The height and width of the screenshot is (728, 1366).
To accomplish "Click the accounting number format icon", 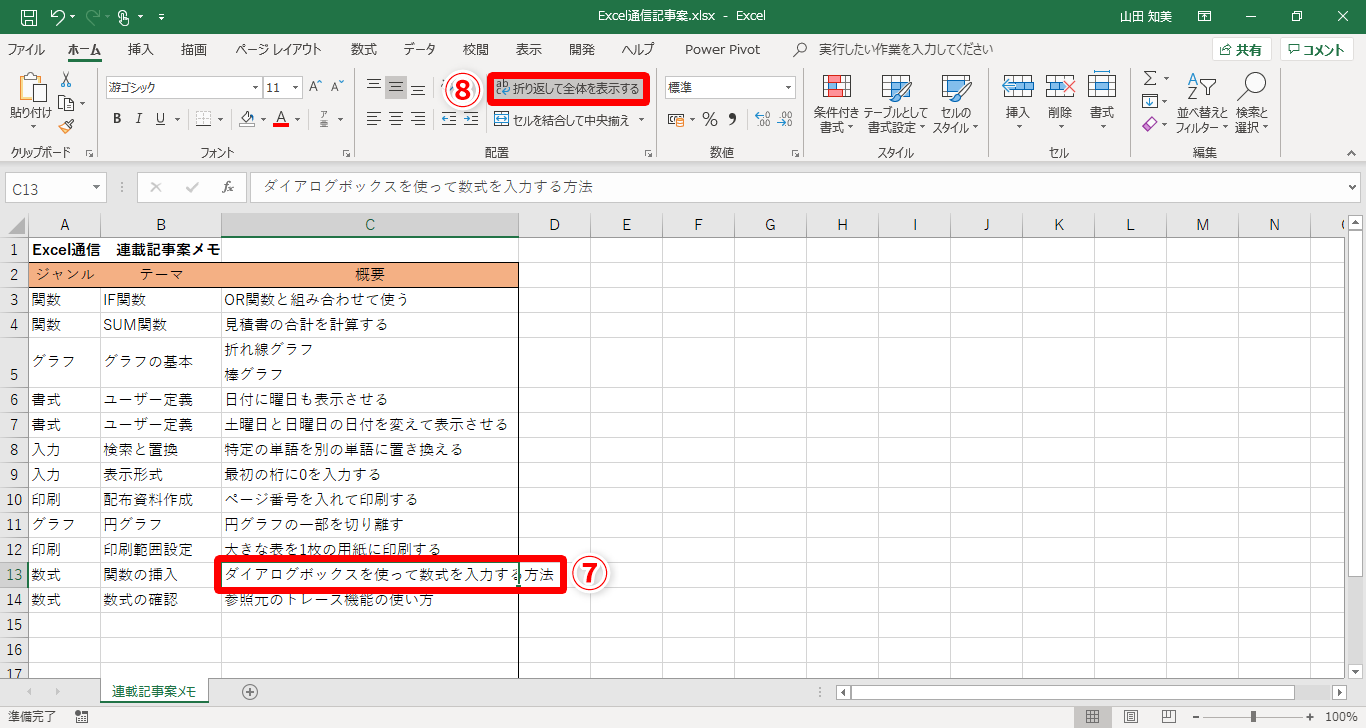I will [676, 120].
